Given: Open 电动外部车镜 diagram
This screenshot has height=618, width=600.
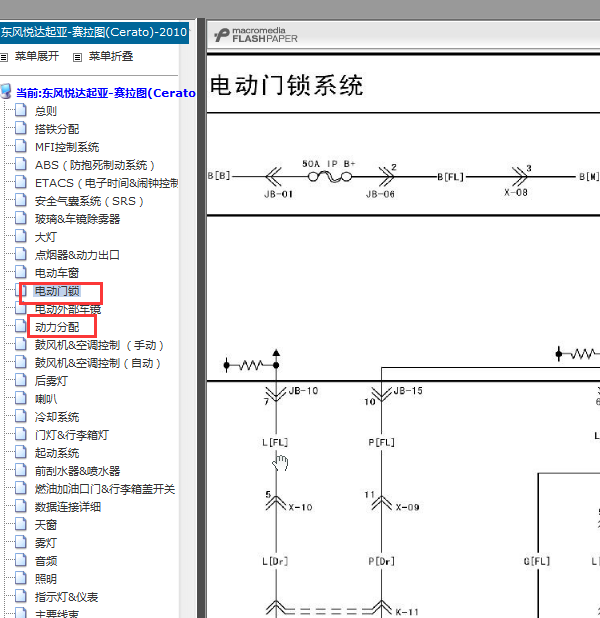Looking at the screenshot, I should [68, 309].
